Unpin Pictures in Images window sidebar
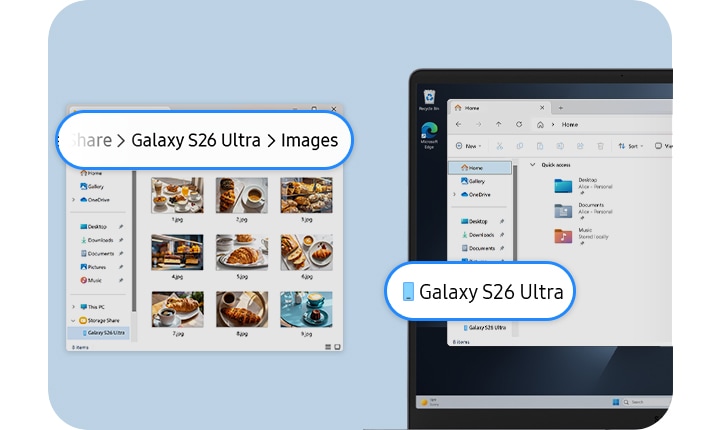The height and width of the screenshot is (430, 720). (x=121, y=266)
